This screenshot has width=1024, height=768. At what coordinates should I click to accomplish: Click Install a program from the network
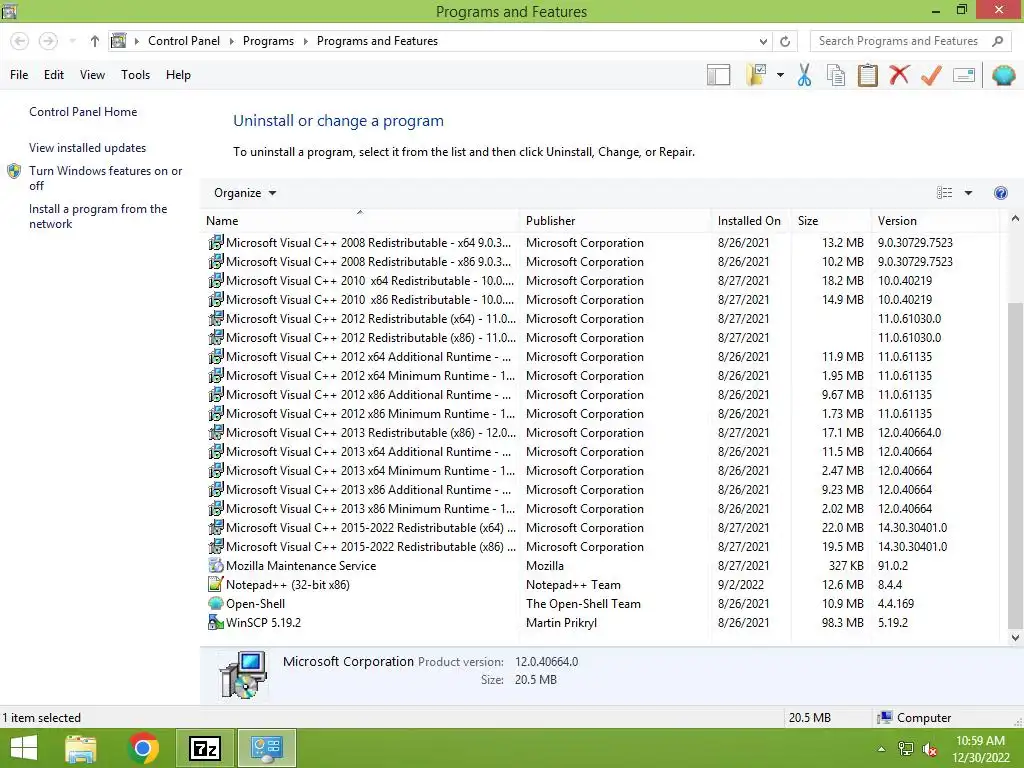tap(98, 216)
